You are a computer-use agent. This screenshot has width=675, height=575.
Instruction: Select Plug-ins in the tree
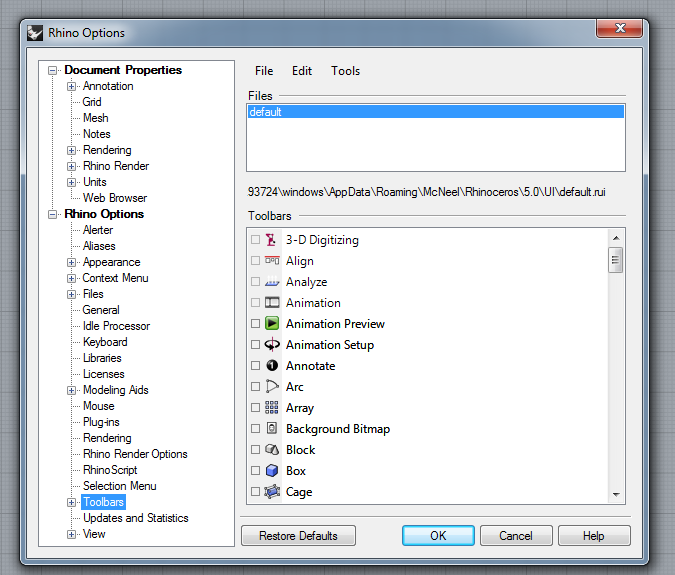tap(101, 422)
